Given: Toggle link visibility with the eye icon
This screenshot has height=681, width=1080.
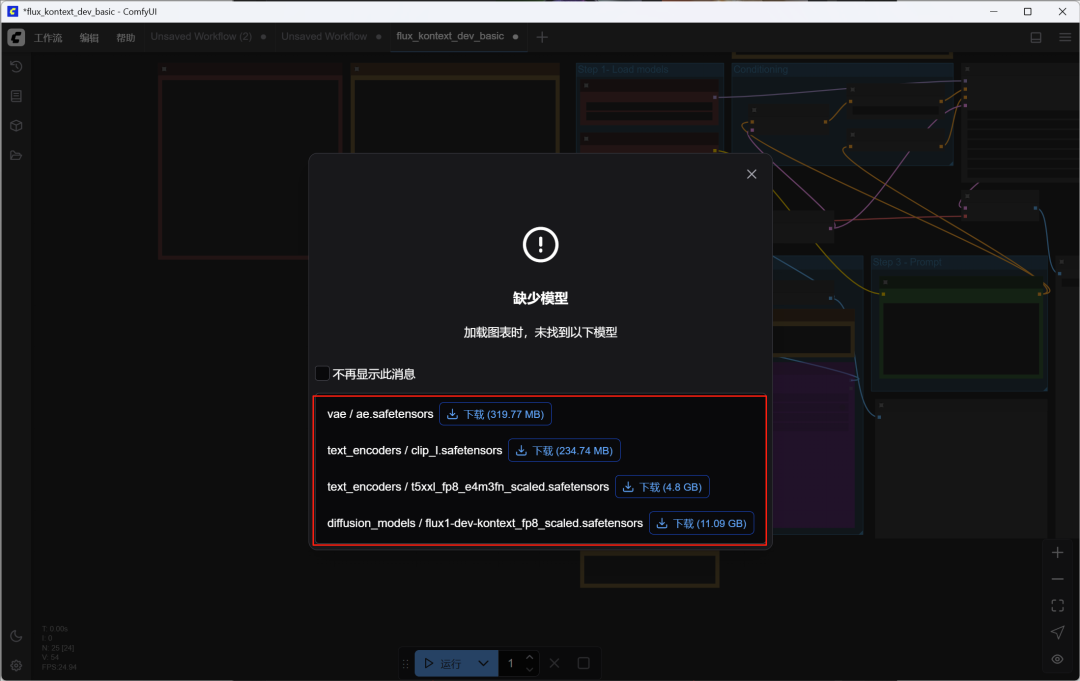Looking at the screenshot, I should [1057, 659].
